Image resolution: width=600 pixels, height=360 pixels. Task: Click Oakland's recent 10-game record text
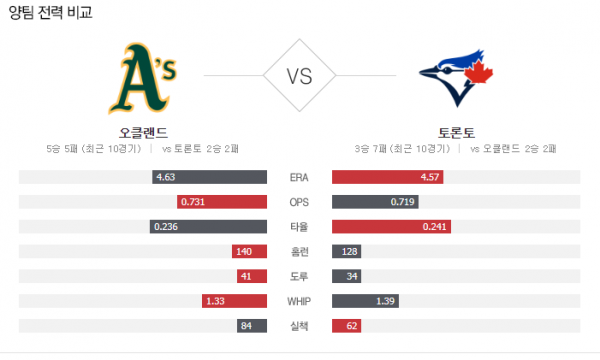coord(94,149)
